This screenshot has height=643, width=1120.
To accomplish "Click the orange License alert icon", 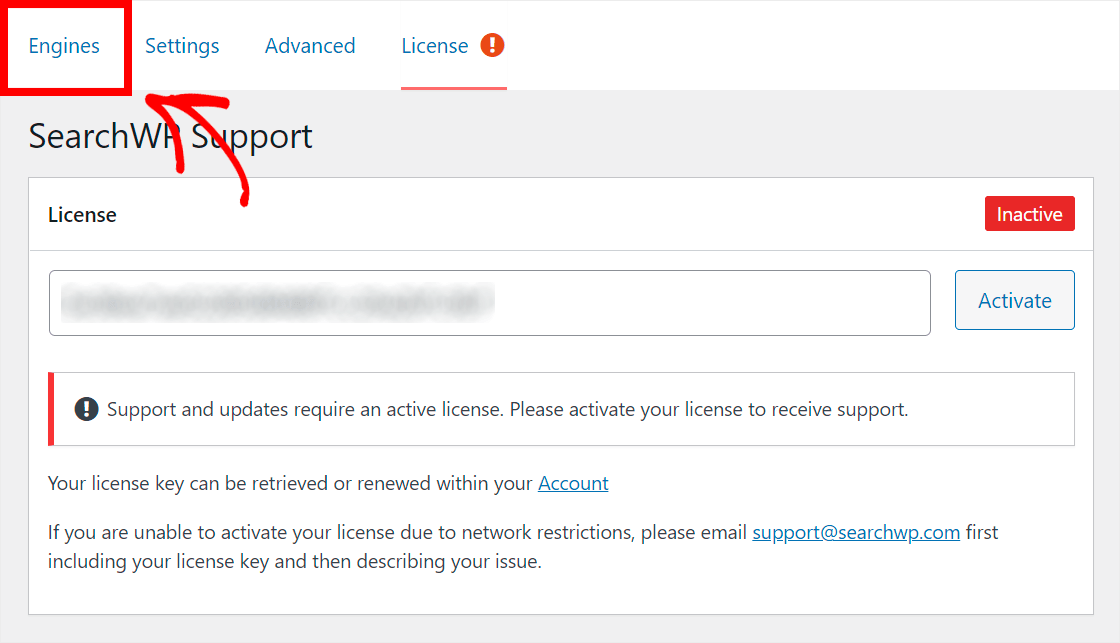I will [492, 45].
